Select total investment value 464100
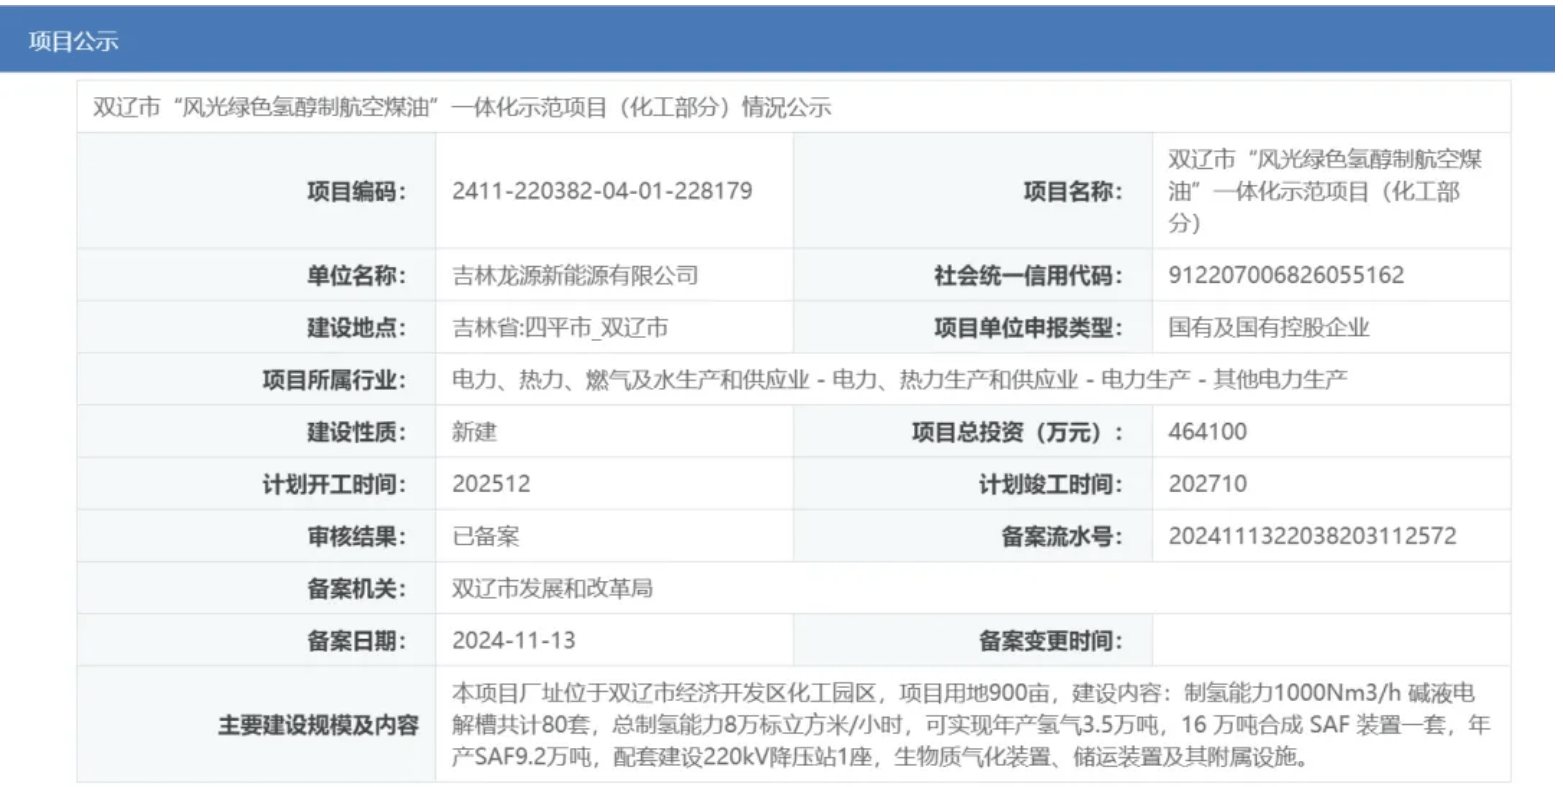1563x787 pixels. click(x=1207, y=432)
